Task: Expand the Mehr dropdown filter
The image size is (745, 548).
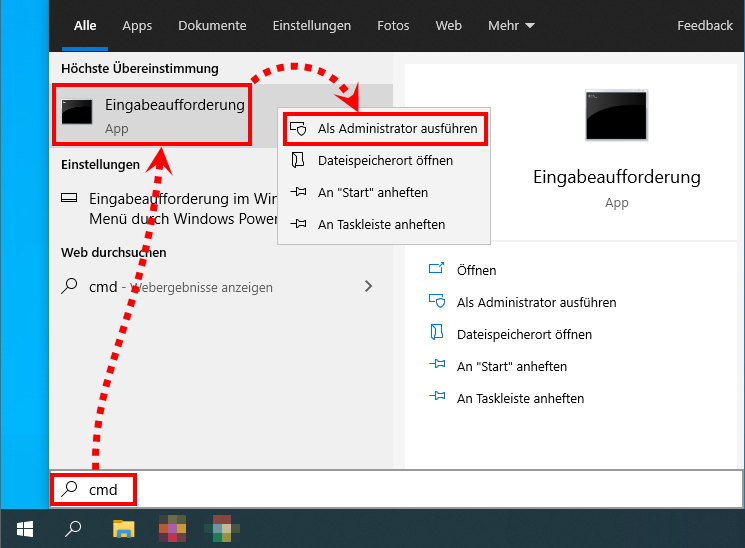Action: pos(511,25)
